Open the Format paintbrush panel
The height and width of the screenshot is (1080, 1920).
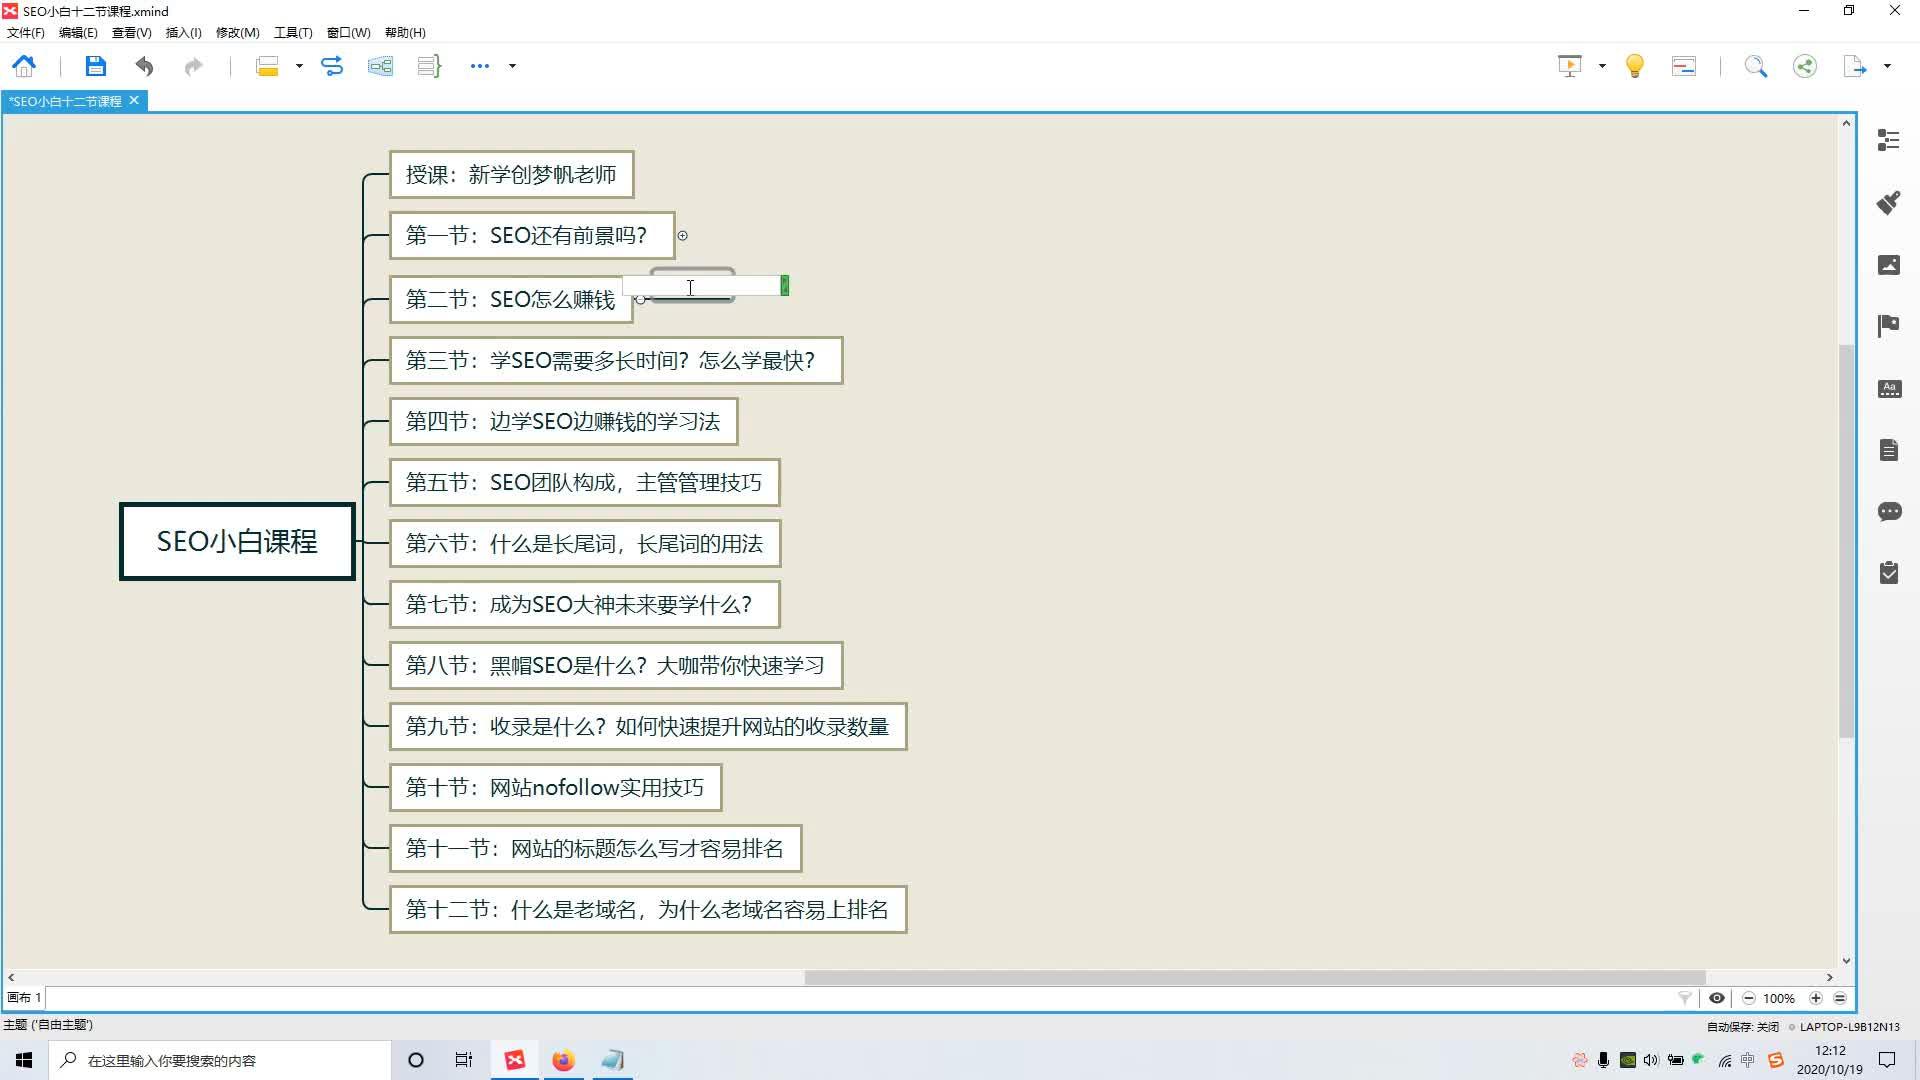pyautogui.click(x=1888, y=203)
